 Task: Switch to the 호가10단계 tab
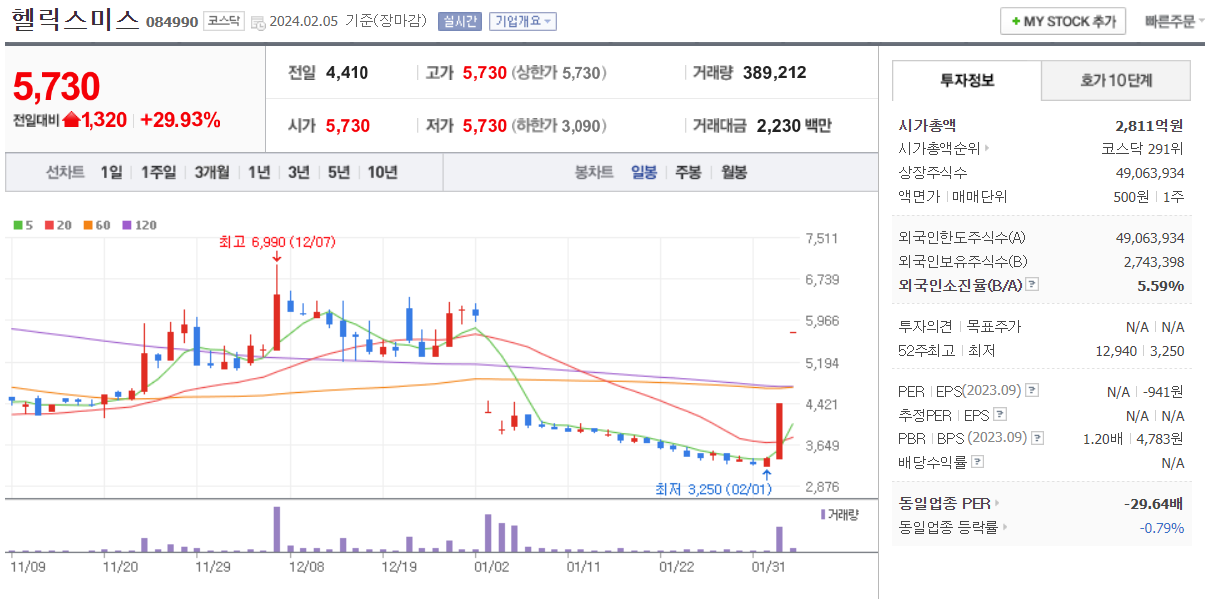tap(1116, 80)
